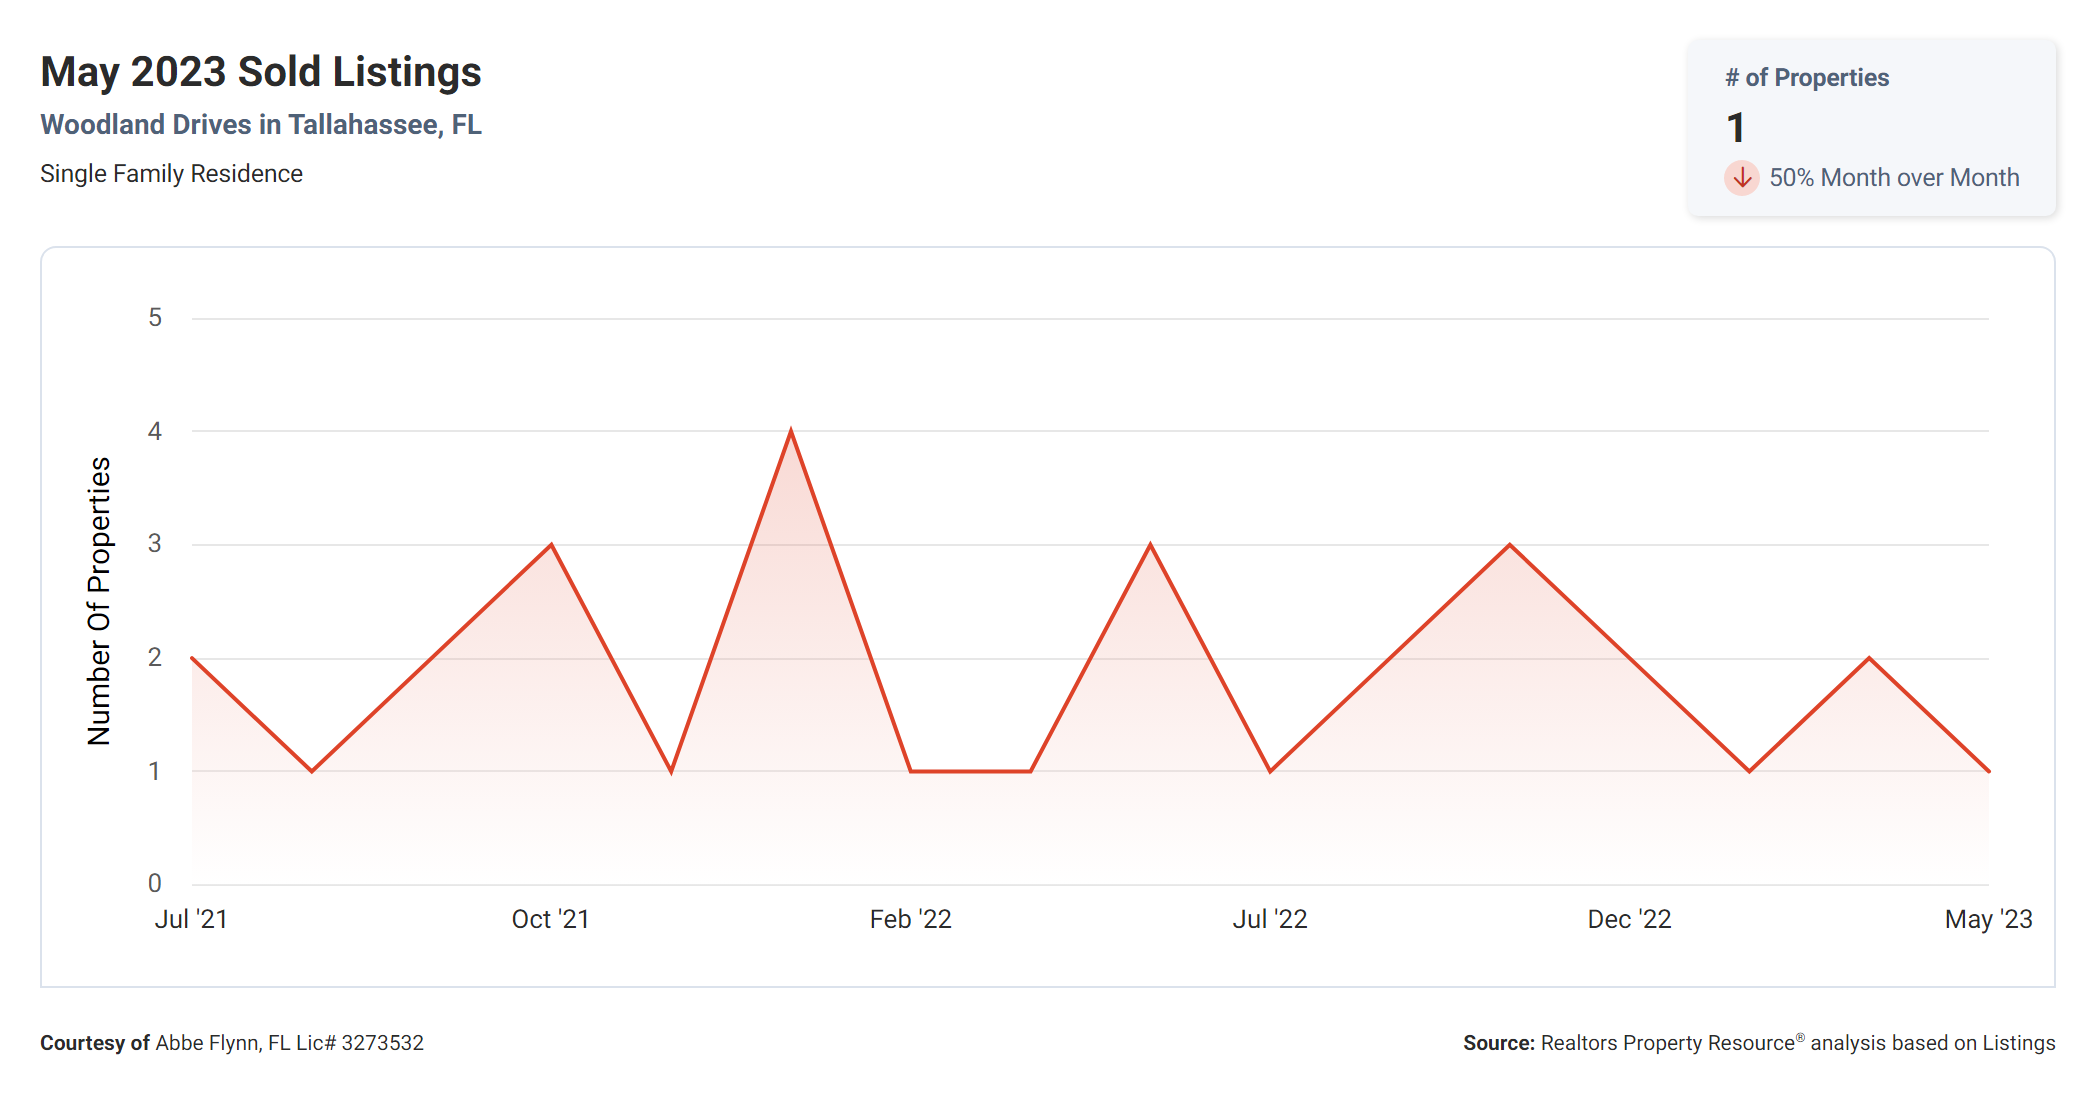2096x1100 pixels.
Task: Click the Number Of Properties axis title
Action: pos(99,601)
